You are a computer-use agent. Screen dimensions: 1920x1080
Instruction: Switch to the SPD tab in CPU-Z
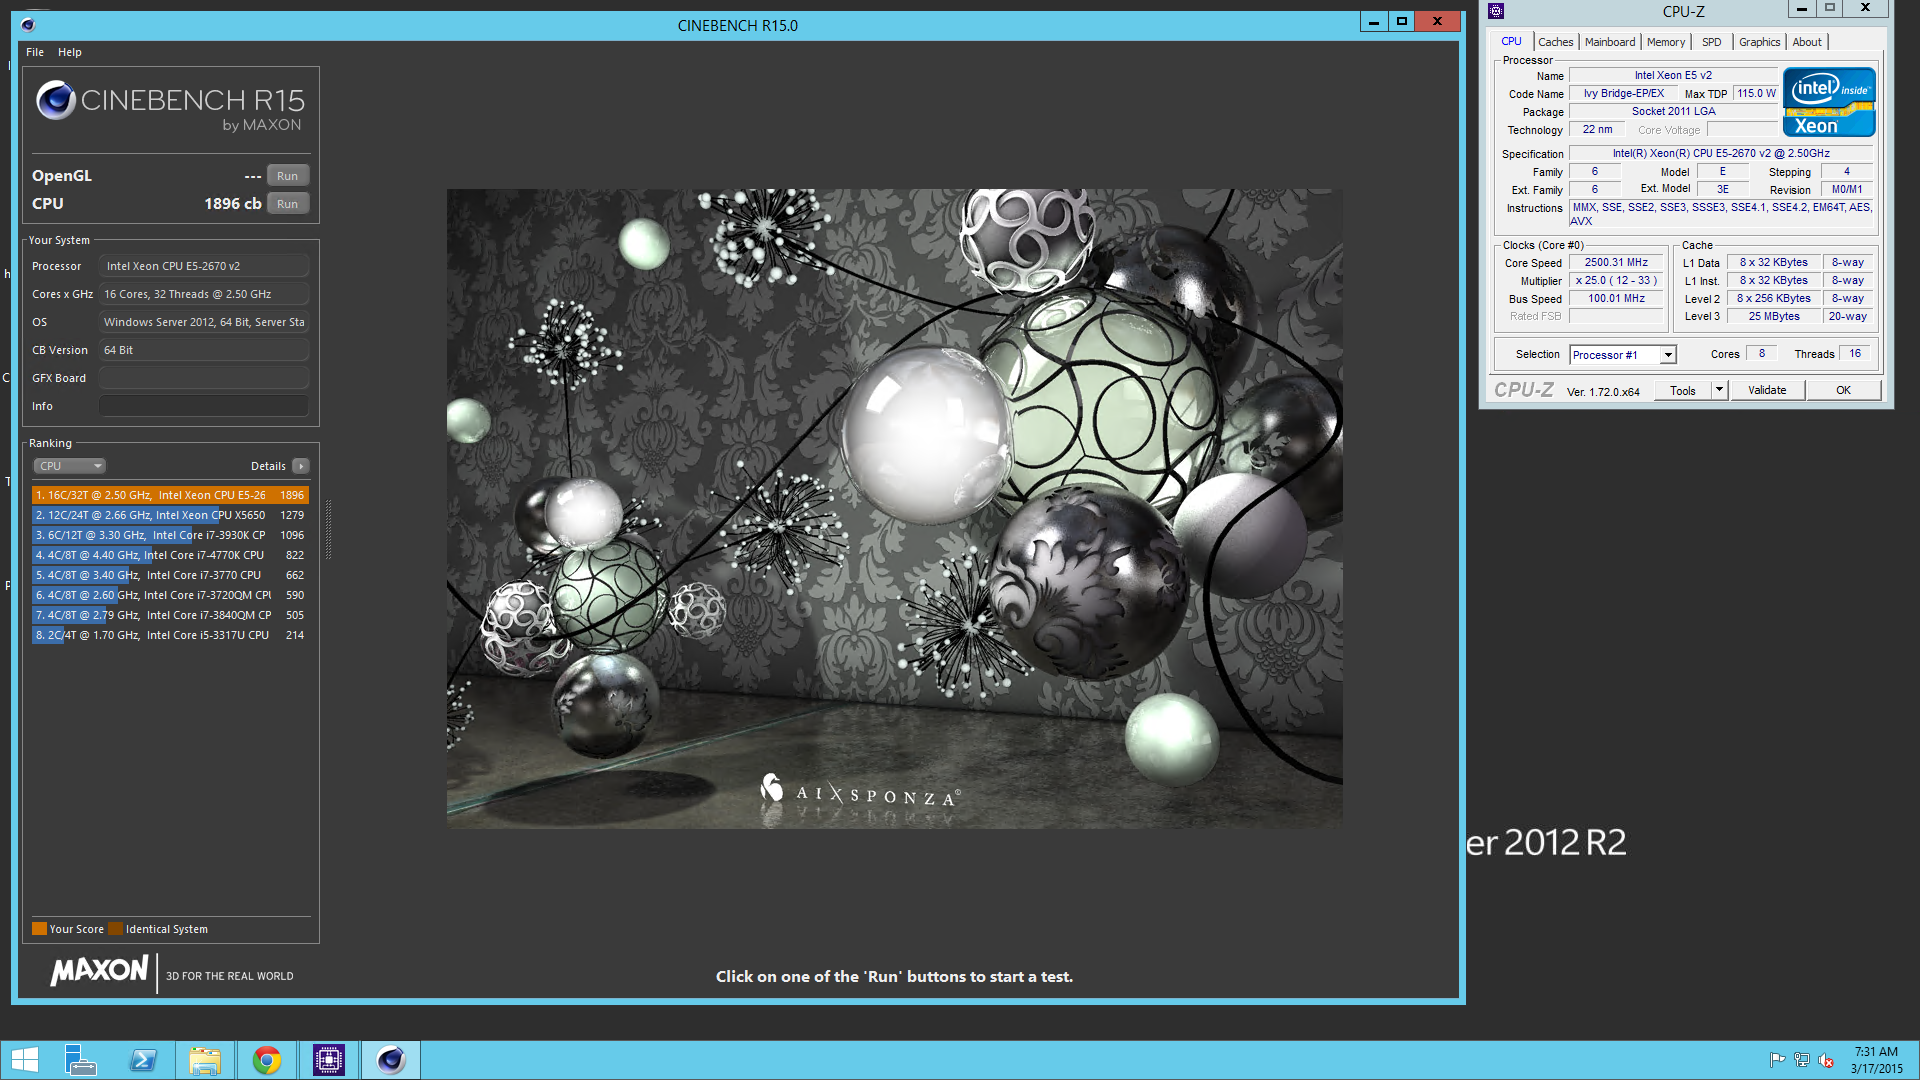[x=1712, y=42]
